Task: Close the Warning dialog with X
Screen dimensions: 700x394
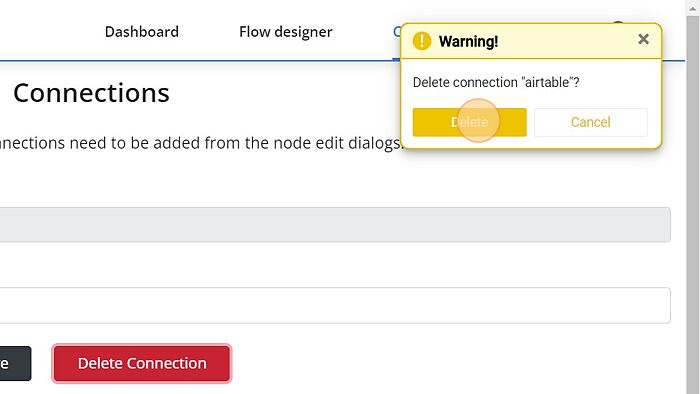Action: tap(643, 39)
